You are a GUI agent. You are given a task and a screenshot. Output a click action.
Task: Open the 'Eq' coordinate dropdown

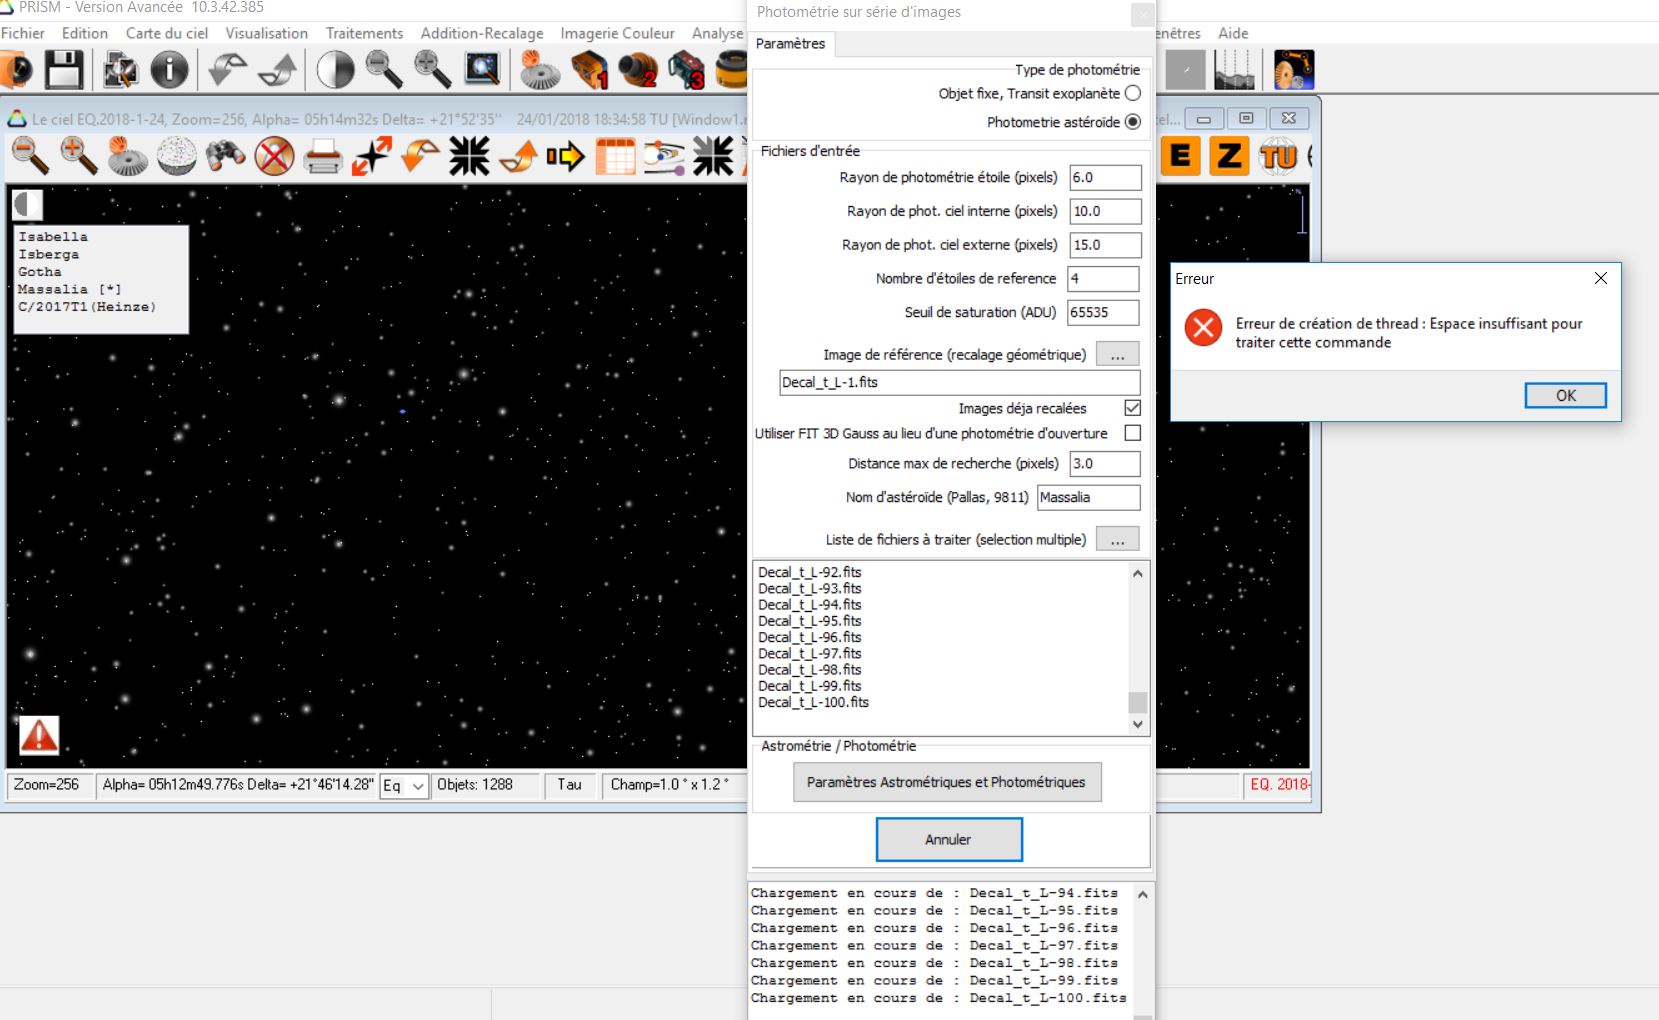[404, 786]
